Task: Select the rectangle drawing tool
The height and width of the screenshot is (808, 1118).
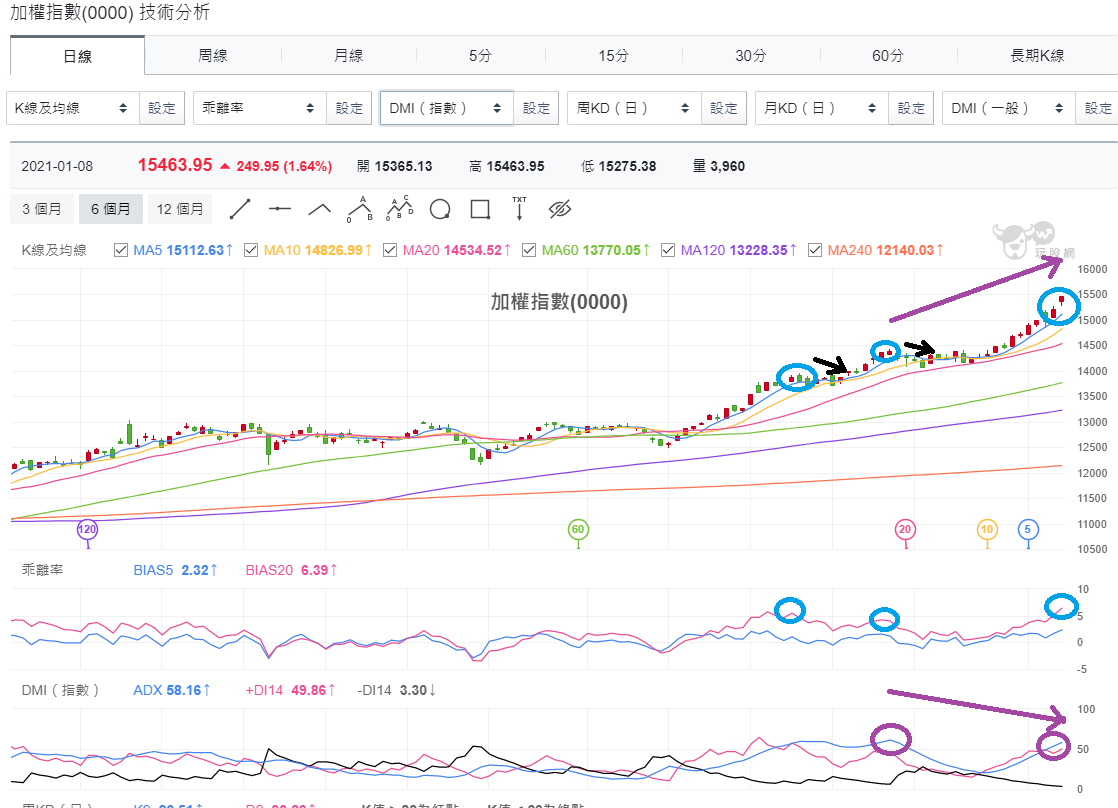Action: [x=480, y=210]
